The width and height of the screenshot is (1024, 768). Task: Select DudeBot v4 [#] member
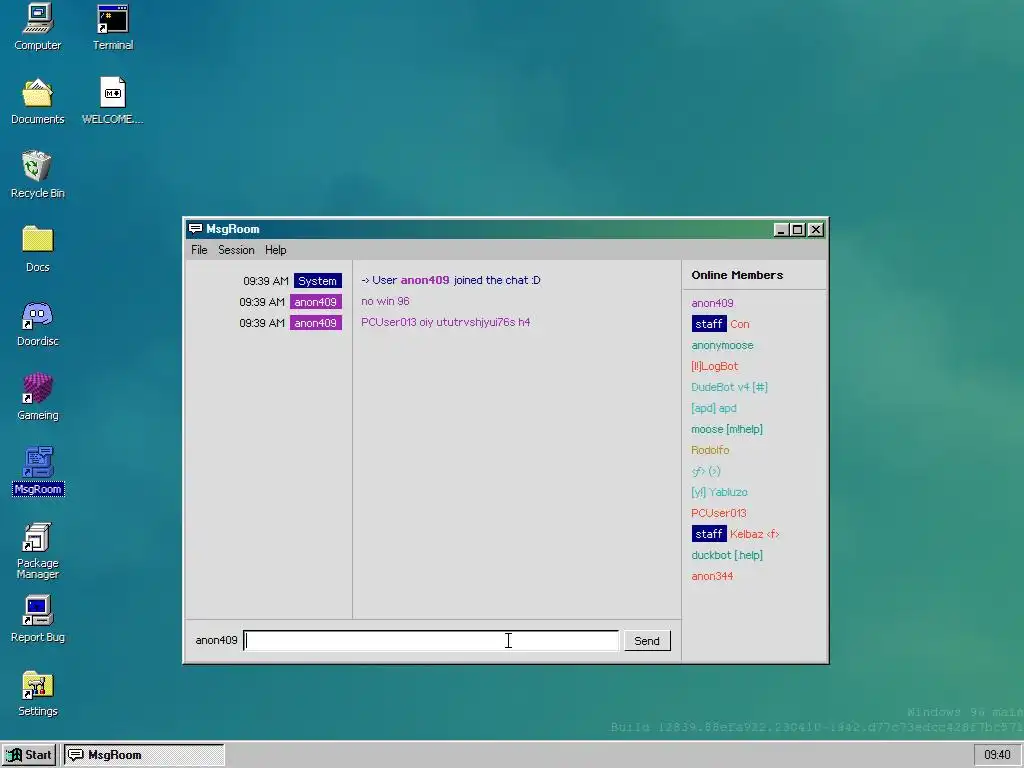(x=729, y=387)
